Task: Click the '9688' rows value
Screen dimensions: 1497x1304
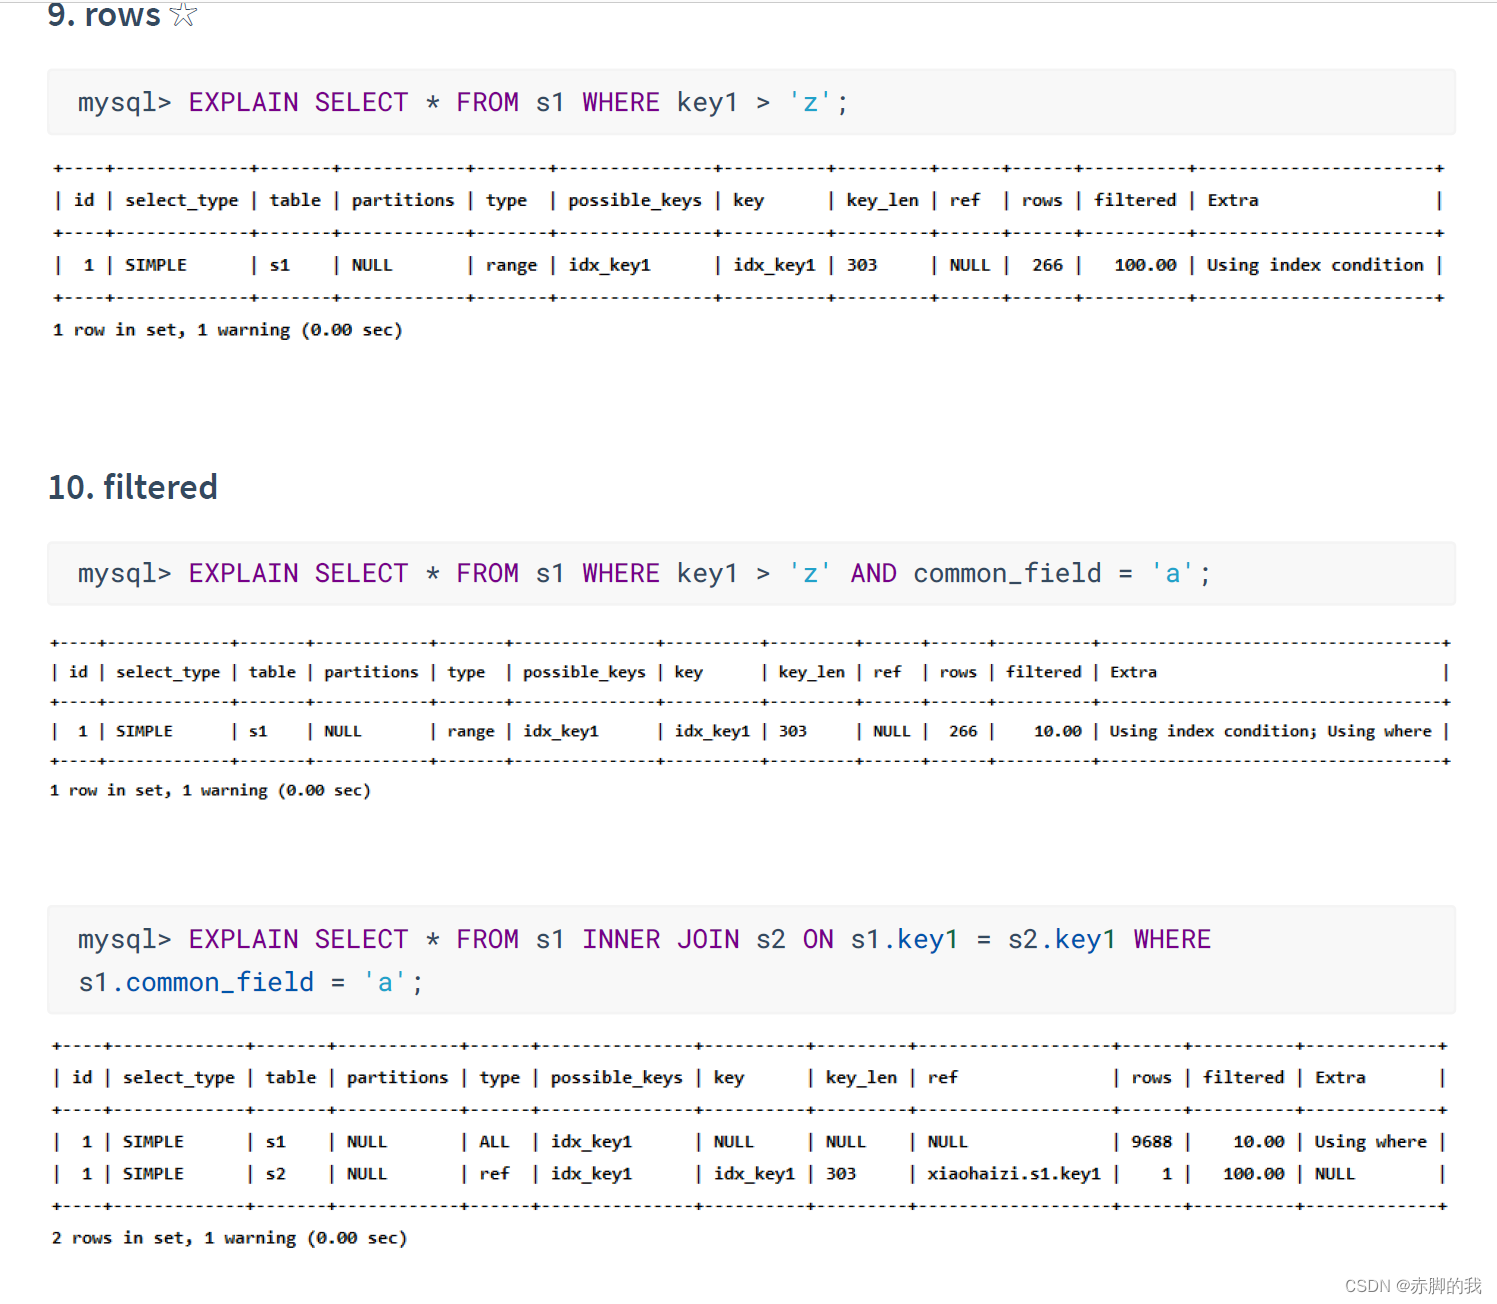Action: tap(1151, 1141)
